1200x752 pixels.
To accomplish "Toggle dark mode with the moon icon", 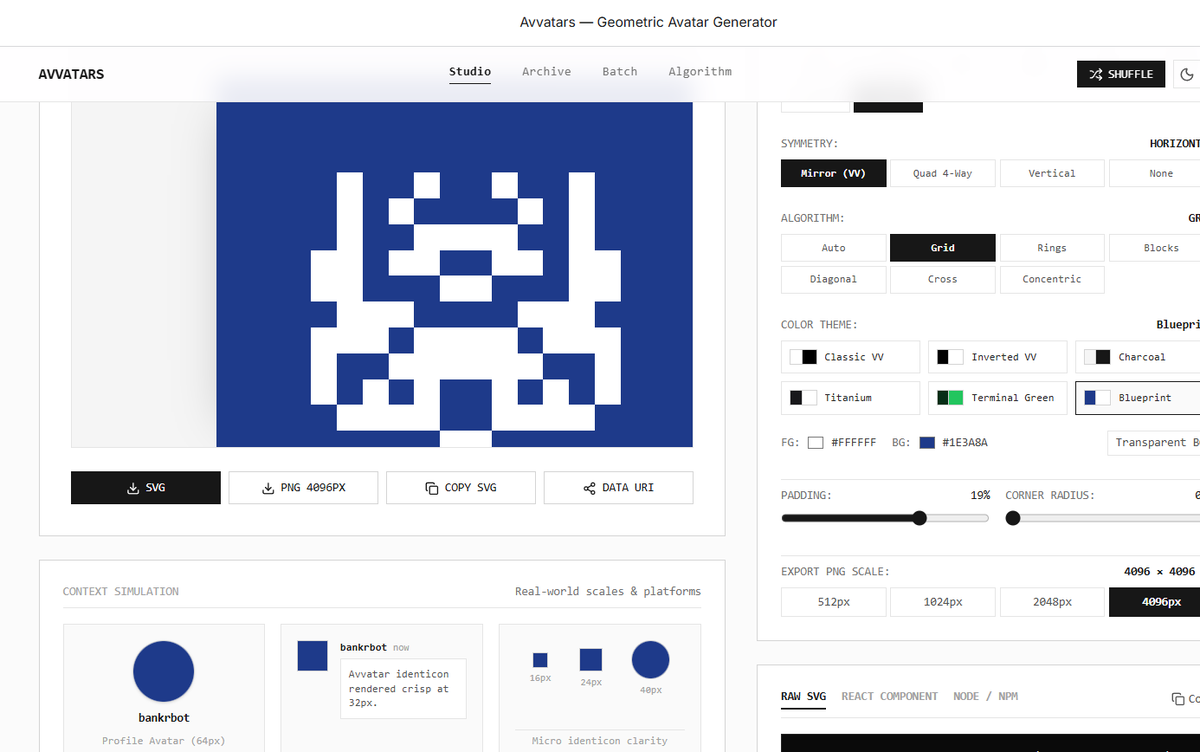I will (1187, 74).
